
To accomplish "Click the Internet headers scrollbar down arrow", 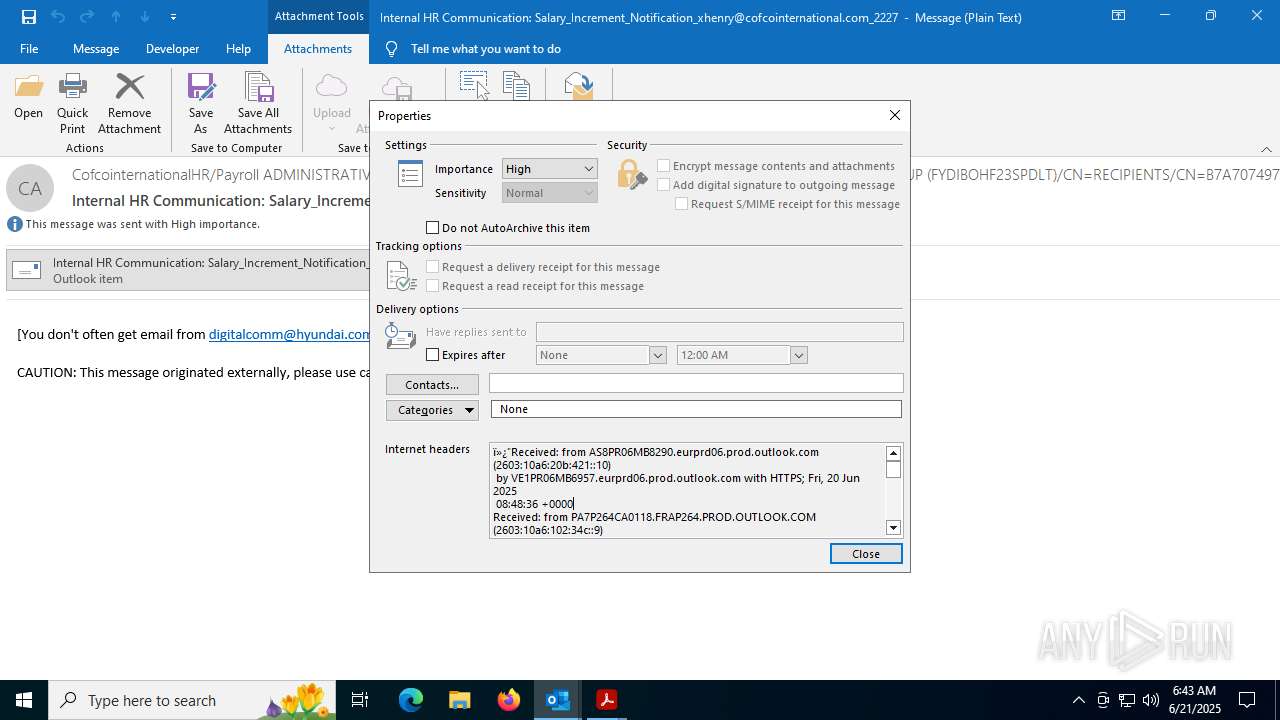I will point(894,527).
